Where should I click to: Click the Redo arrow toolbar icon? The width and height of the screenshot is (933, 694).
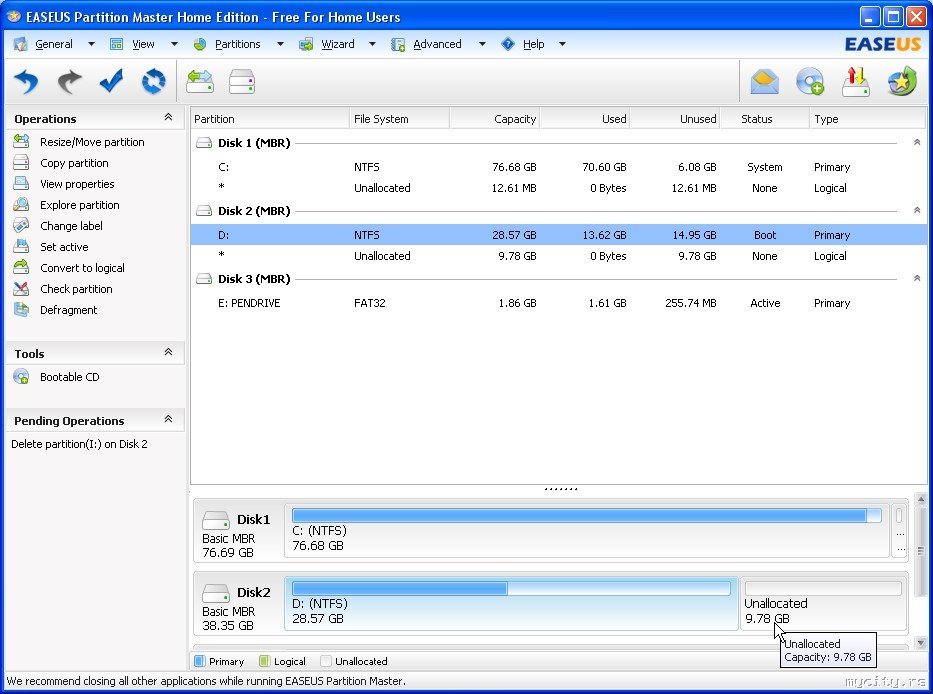click(69, 81)
